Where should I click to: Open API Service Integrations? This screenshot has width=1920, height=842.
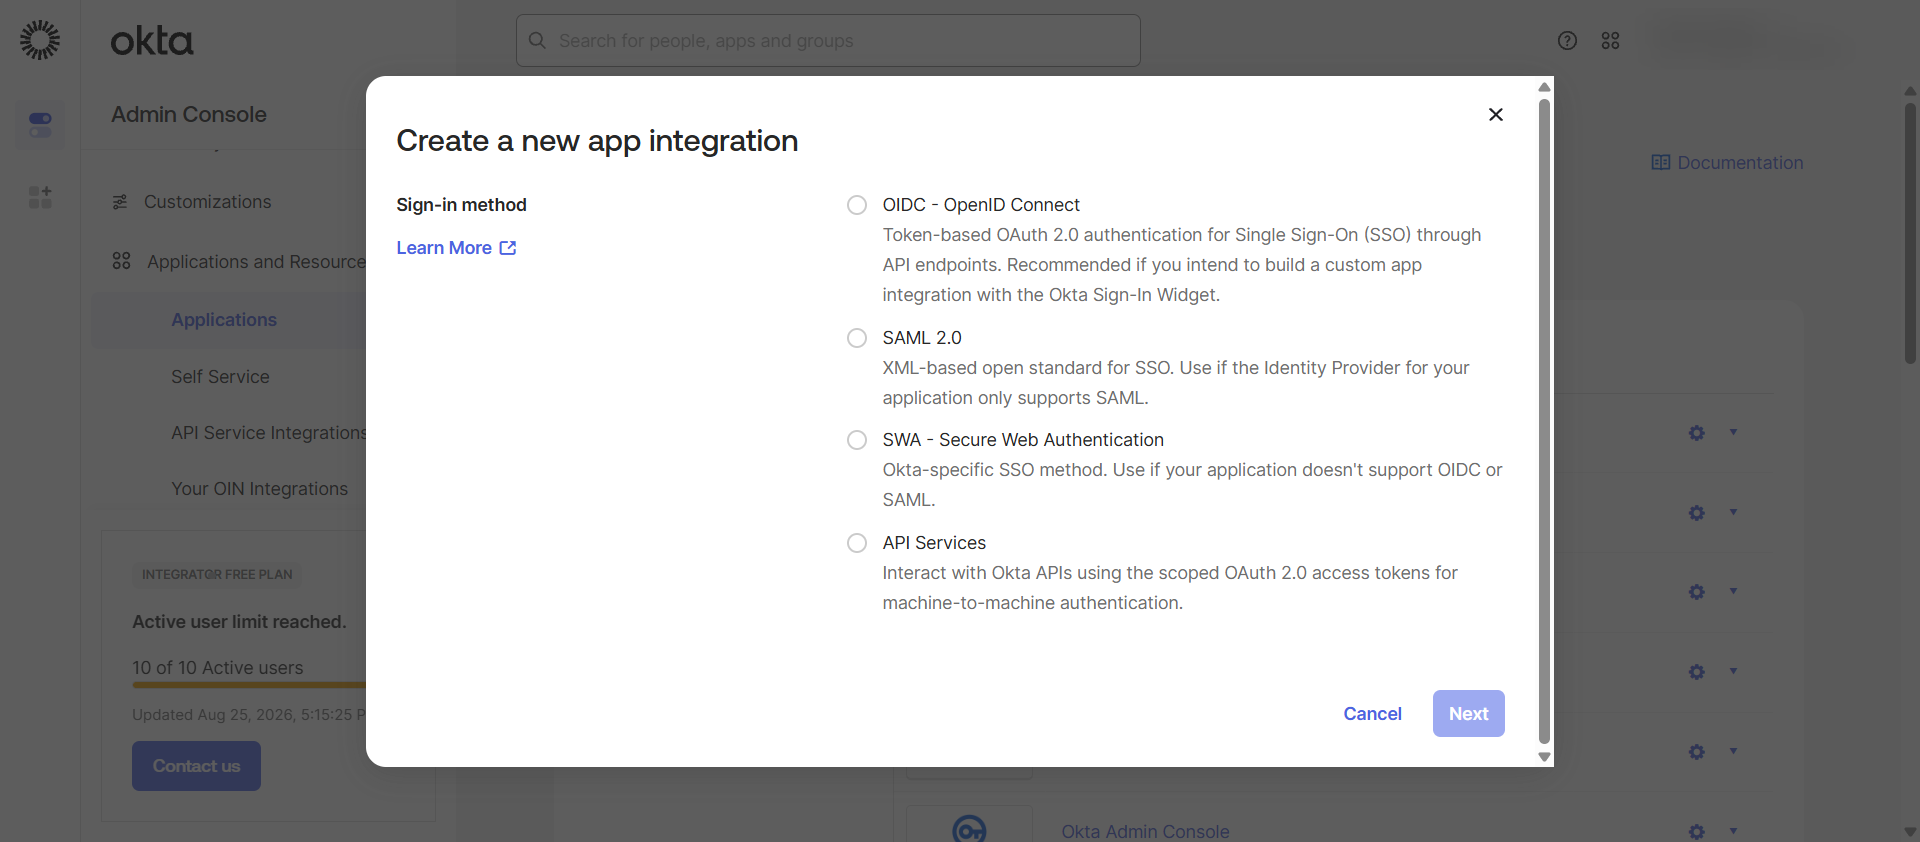coord(268,433)
